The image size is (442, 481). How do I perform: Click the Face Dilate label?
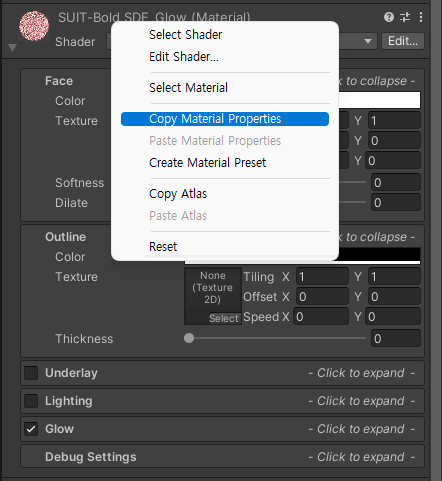click(x=71, y=203)
